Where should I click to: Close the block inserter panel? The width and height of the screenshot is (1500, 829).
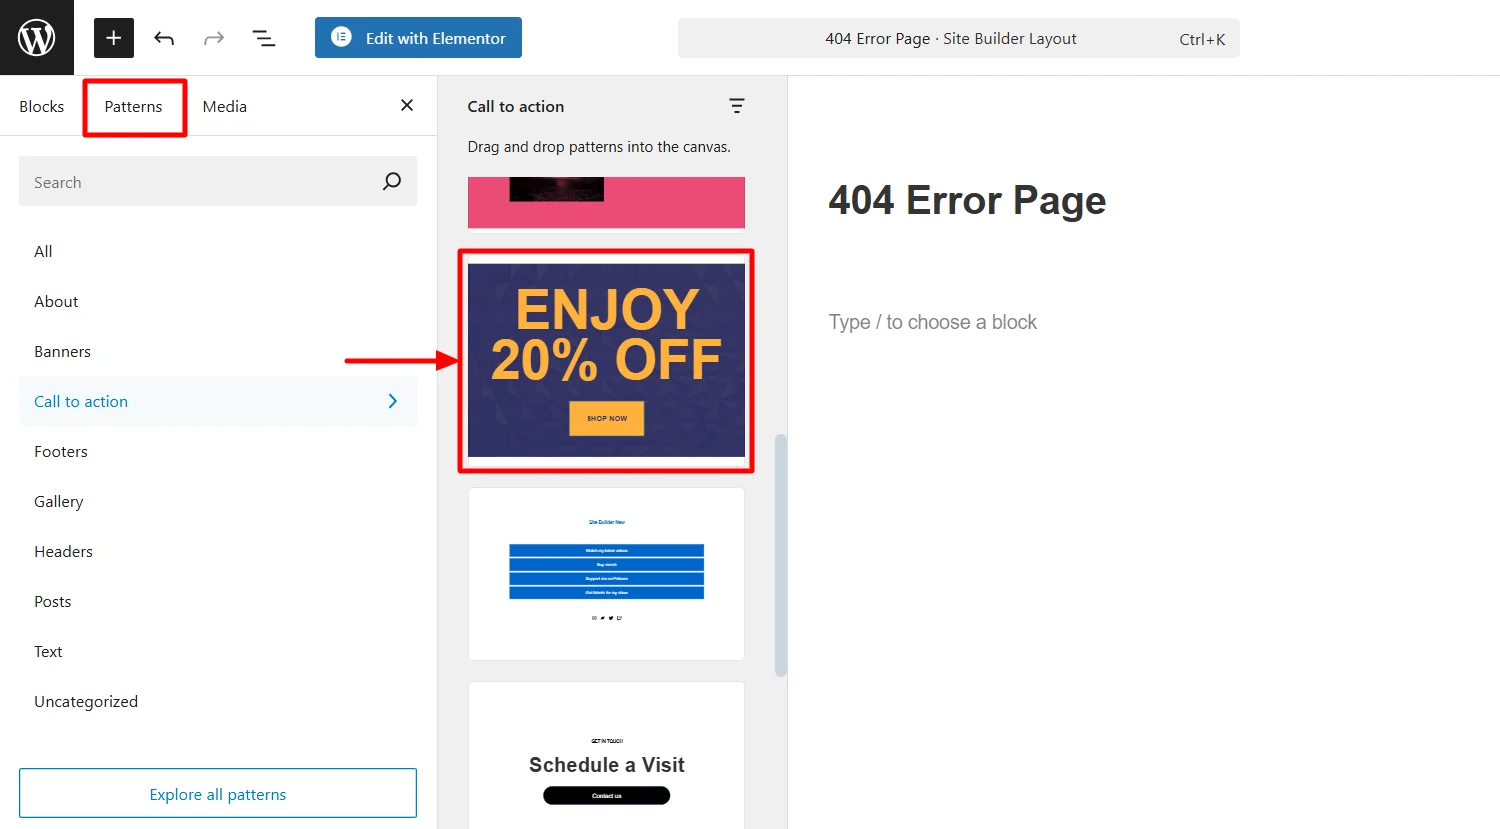pos(407,105)
